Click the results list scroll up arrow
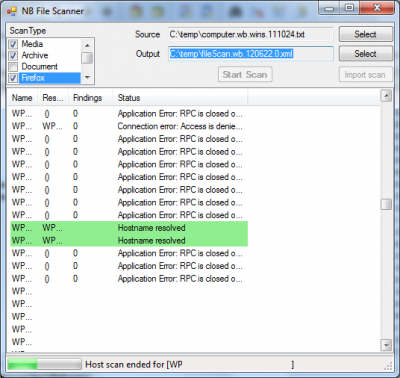400x378 pixels. [x=386, y=96]
